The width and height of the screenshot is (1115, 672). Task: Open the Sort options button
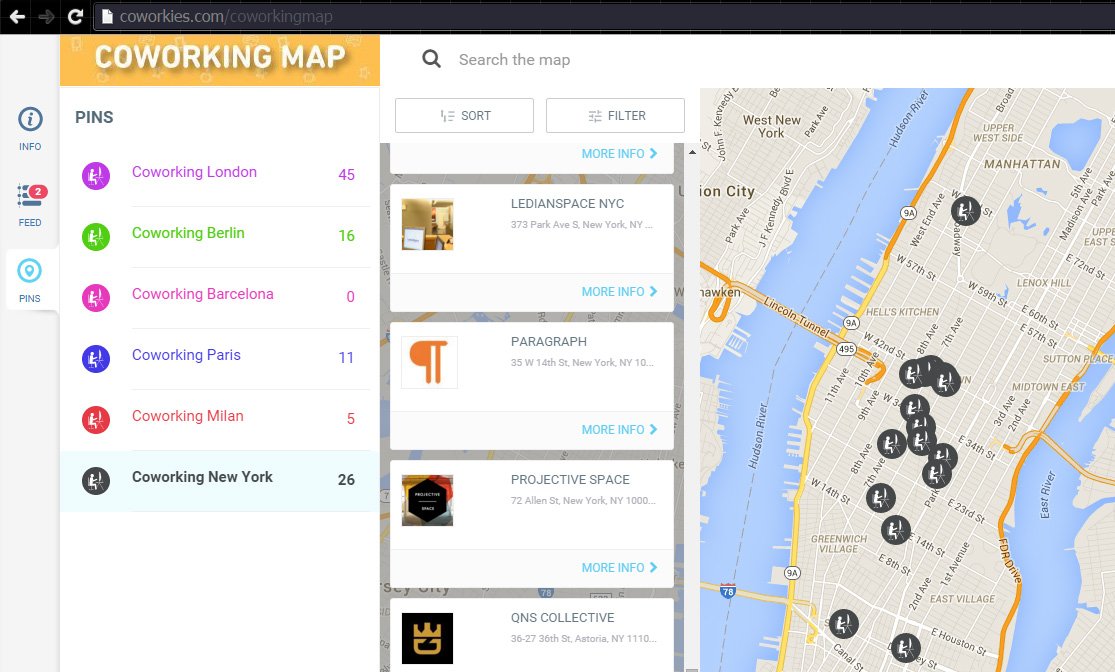(x=464, y=115)
